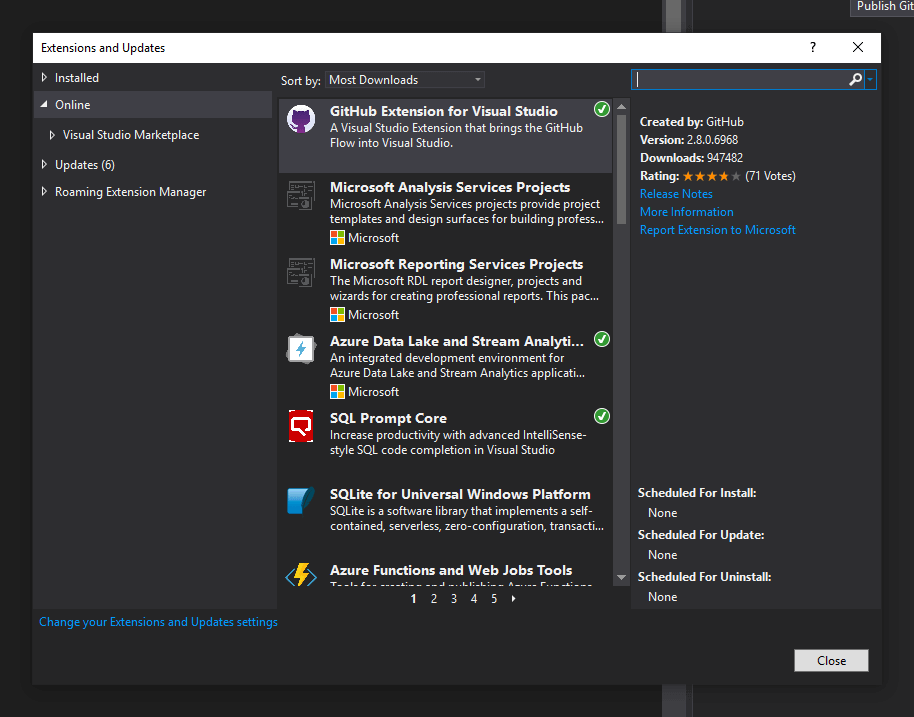Click the Created by: GitHub text
Viewport: 914px width, 717px height.
click(x=692, y=122)
